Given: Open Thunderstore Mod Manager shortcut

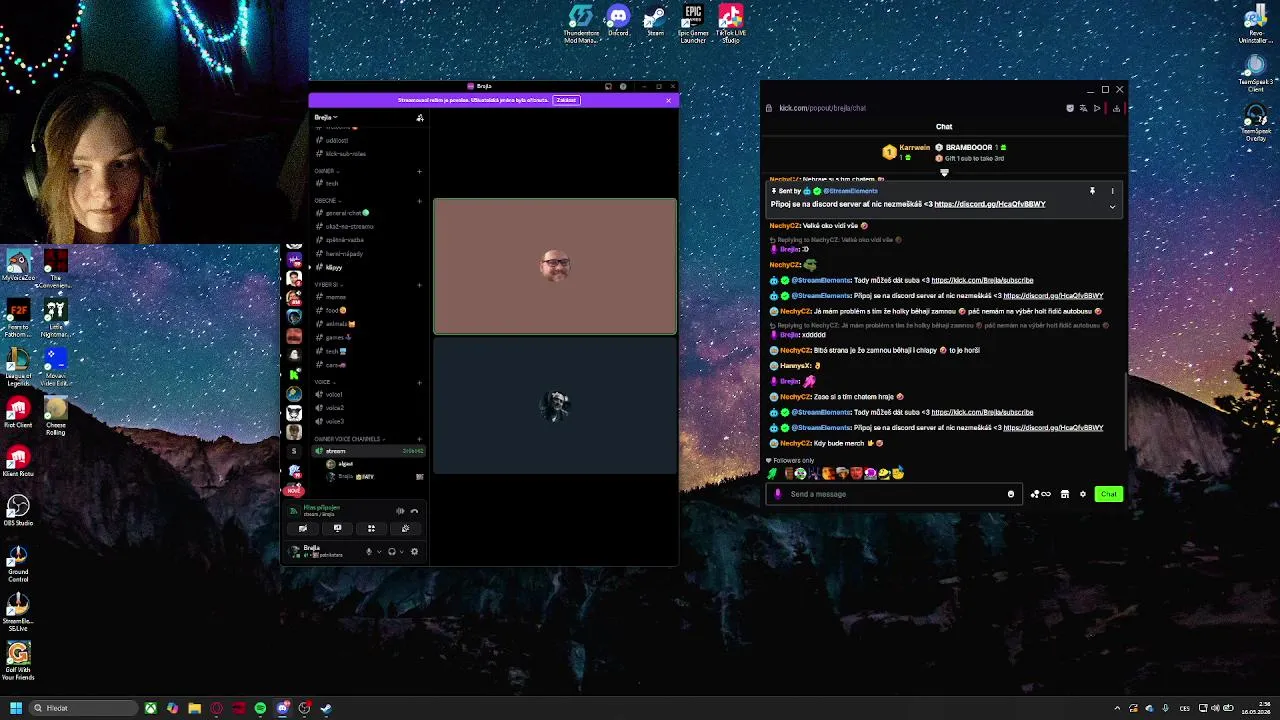Looking at the screenshot, I should 581,24.
